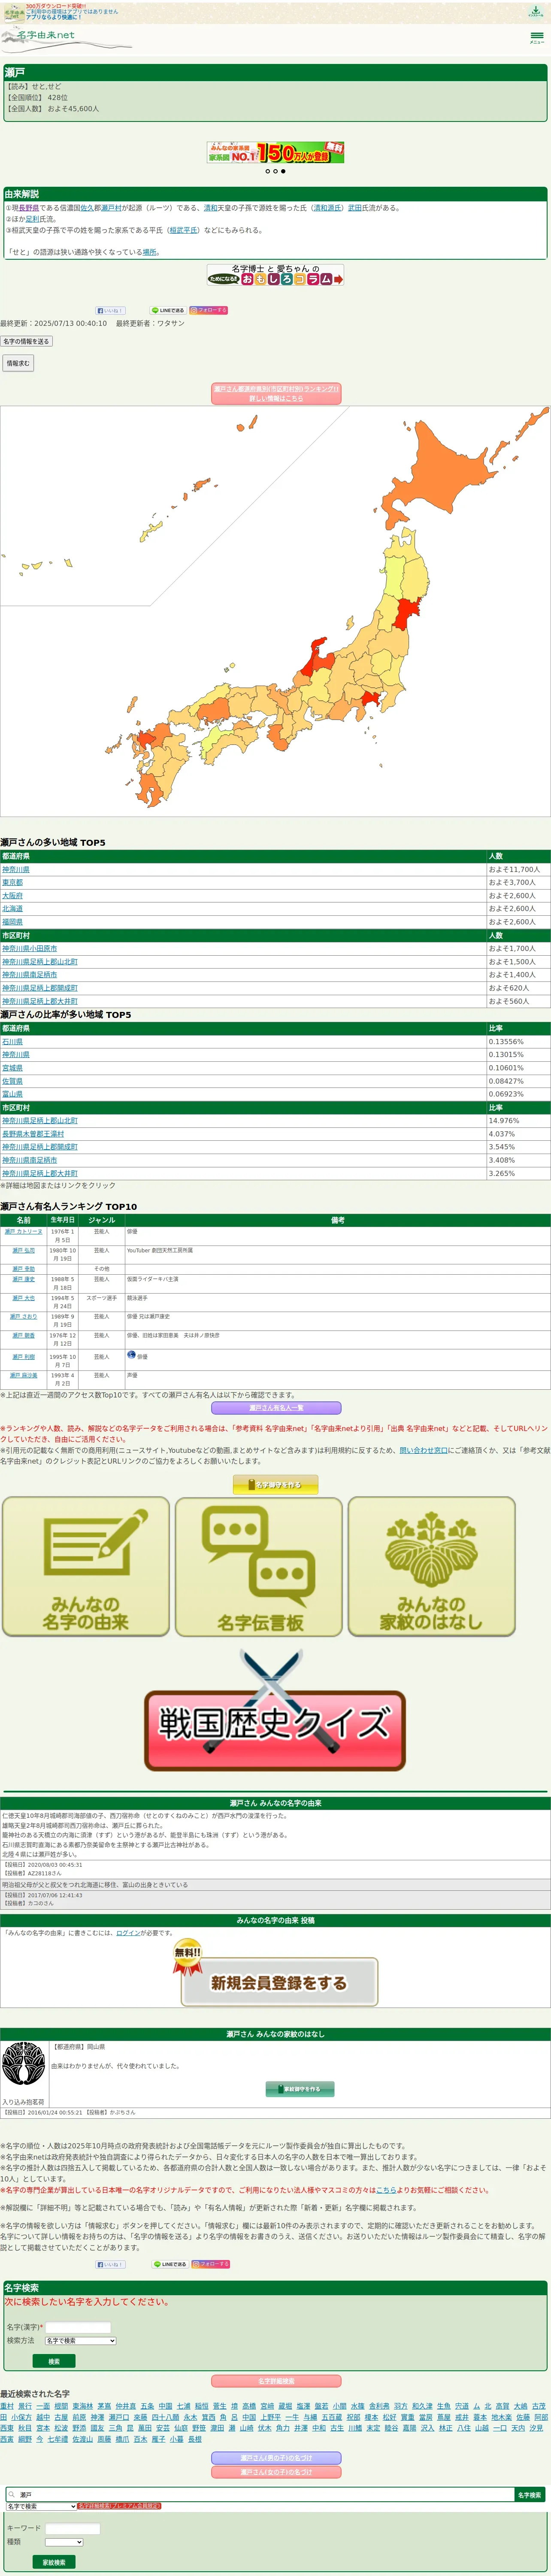Open the 名字伝言板 speech-bubble tile
This screenshot has height=2576, width=551.
coord(259,1566)
